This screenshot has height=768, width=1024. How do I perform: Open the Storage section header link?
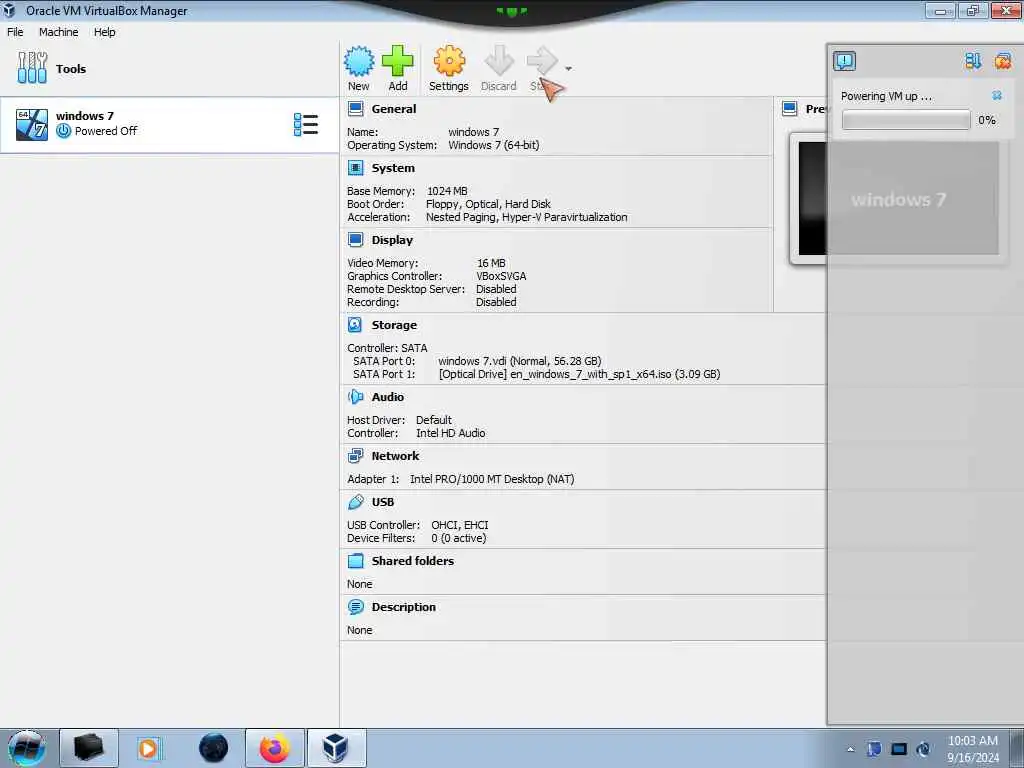394,325
